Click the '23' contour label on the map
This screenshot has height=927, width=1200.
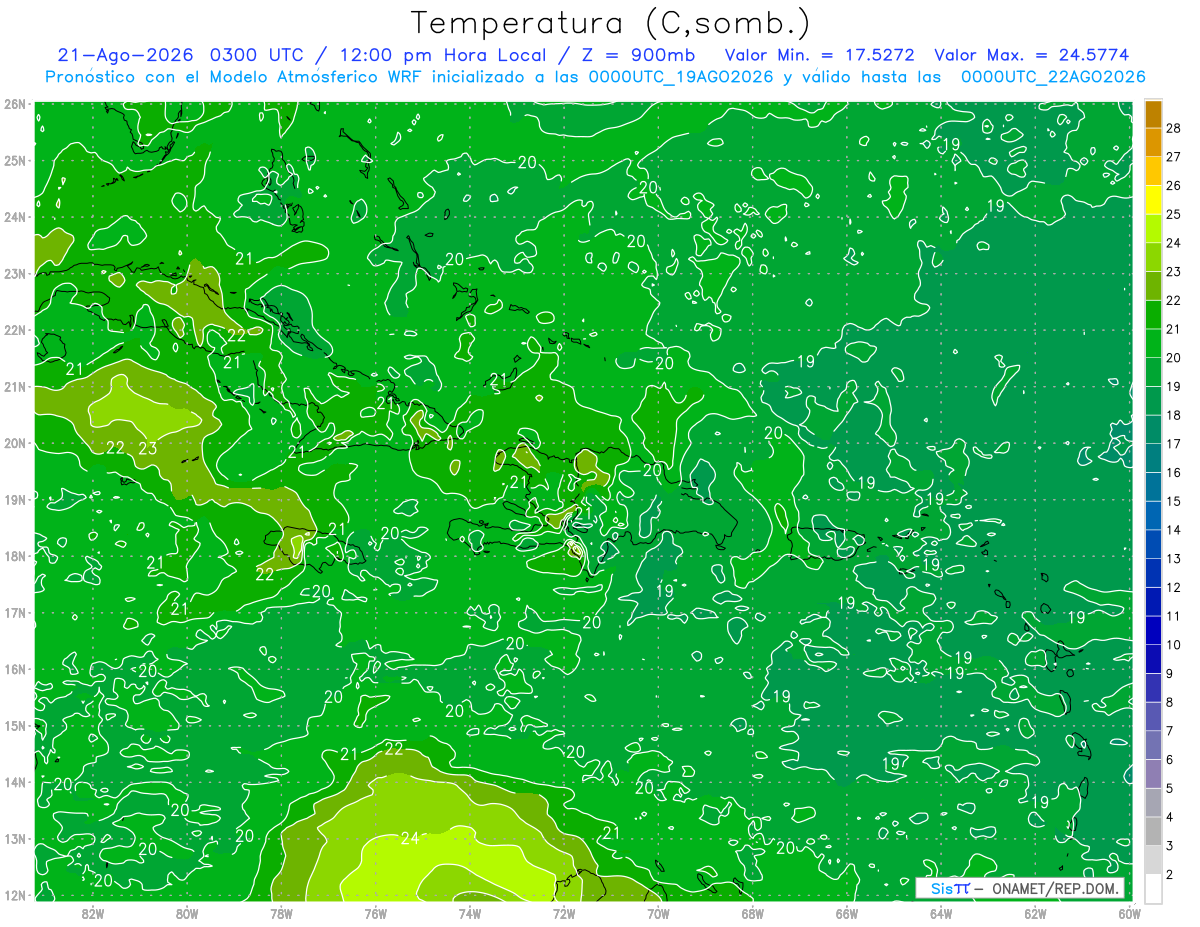tap(148, 448)
